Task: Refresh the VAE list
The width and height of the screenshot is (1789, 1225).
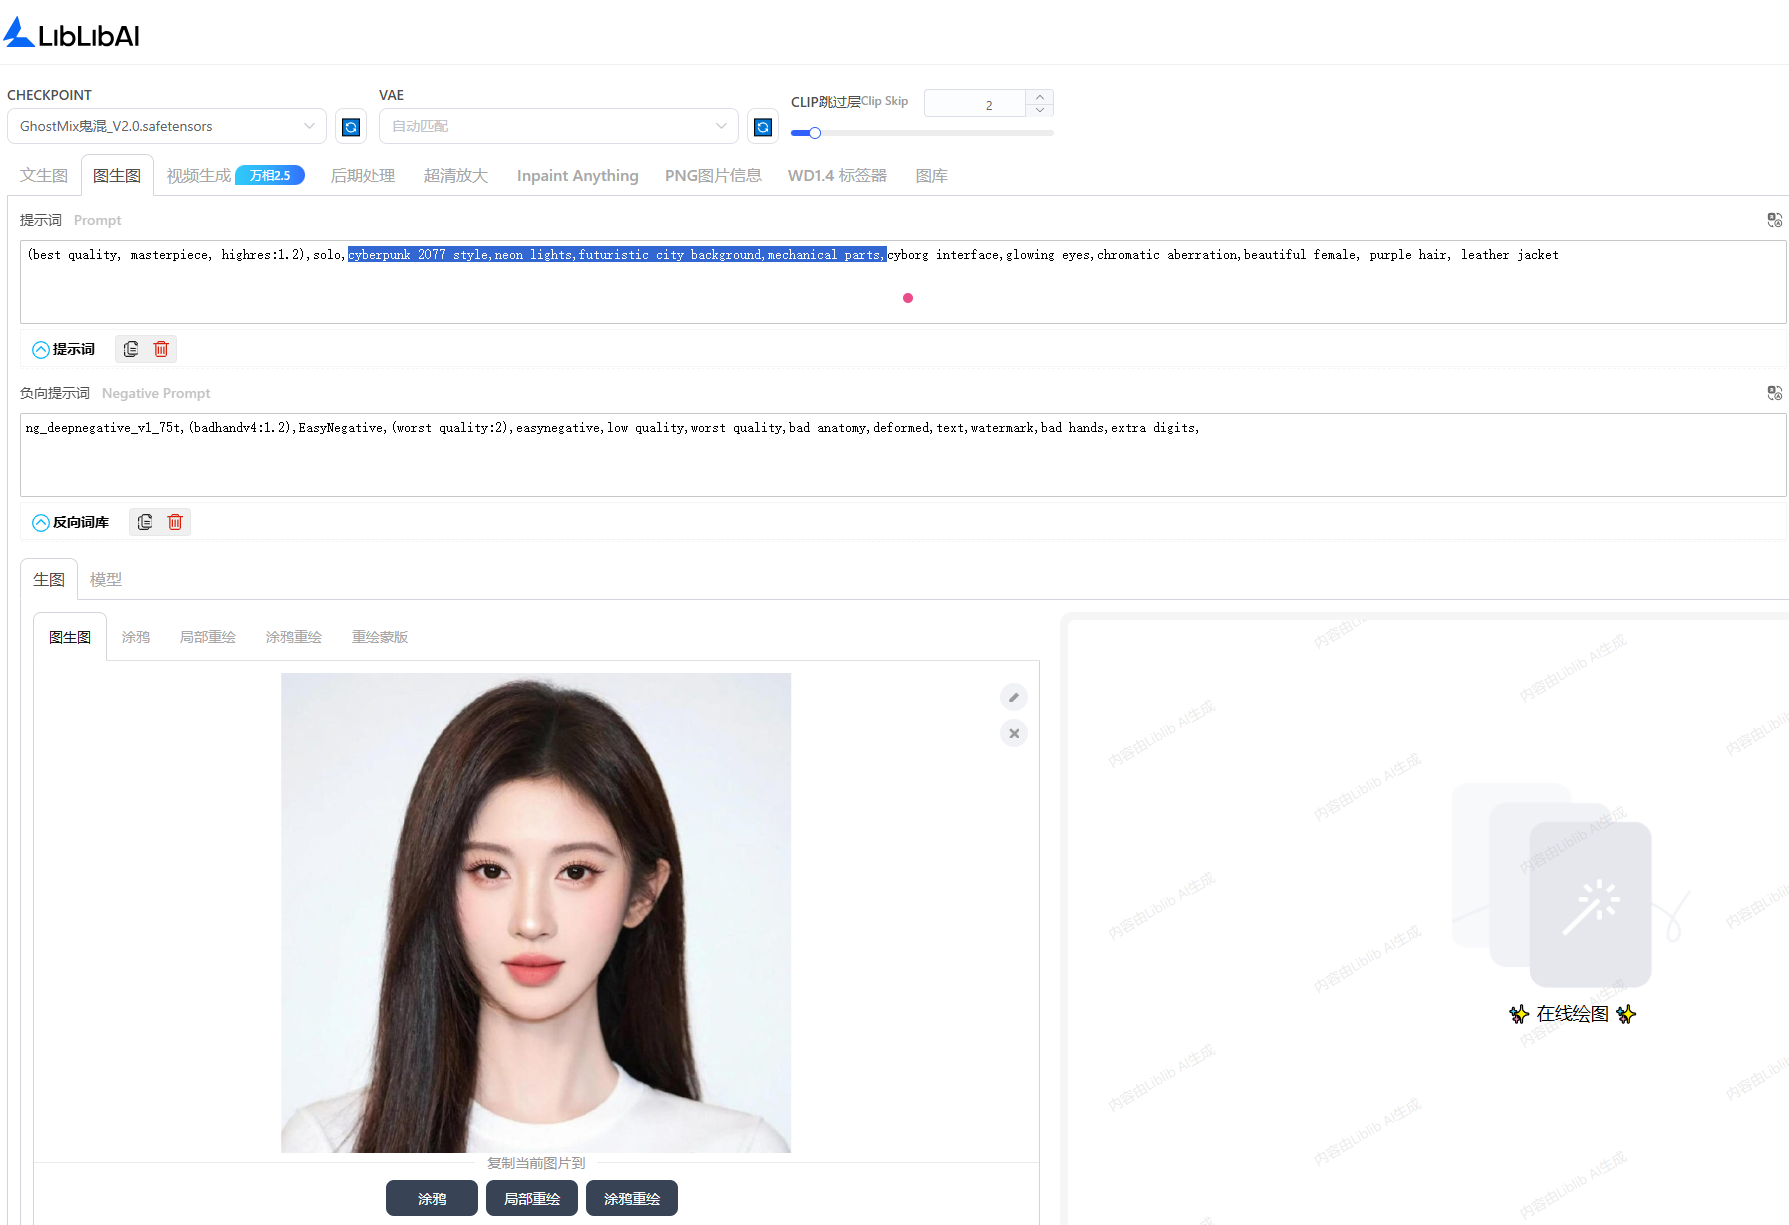Action: tap(763, 127)
